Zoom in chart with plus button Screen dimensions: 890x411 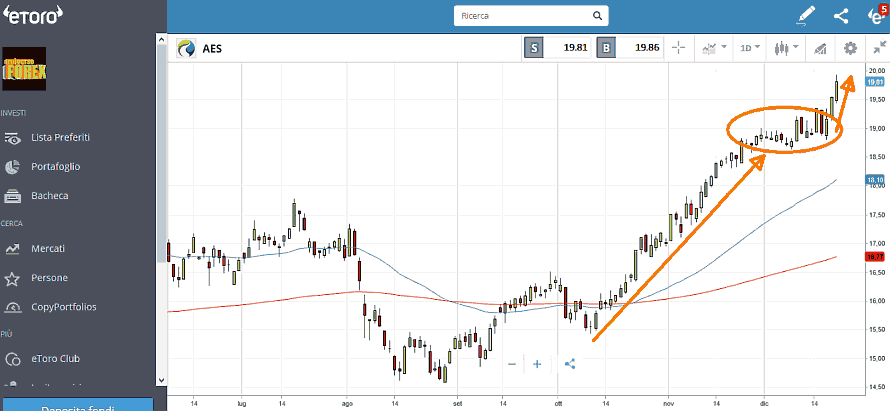(x=537, y=364)
